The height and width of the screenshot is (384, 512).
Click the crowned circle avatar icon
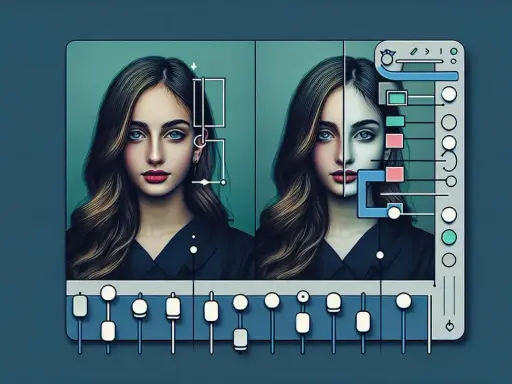coord(387,58)
